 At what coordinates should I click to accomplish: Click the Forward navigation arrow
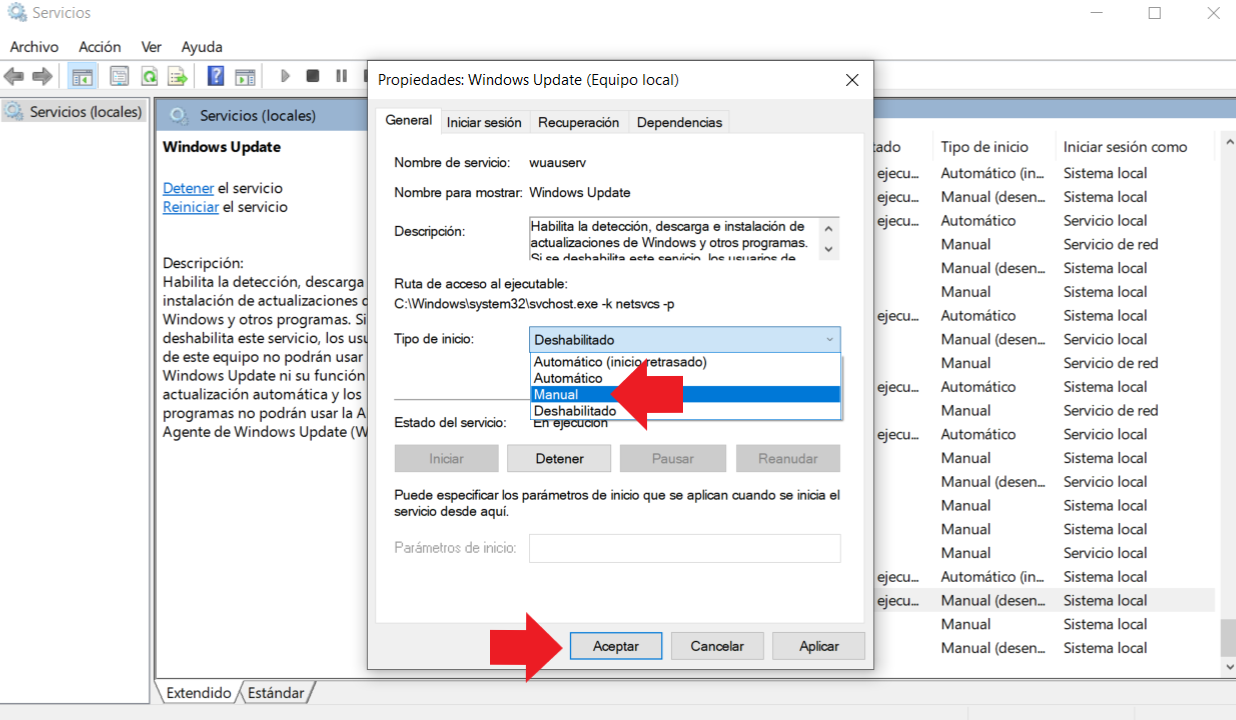41,75
